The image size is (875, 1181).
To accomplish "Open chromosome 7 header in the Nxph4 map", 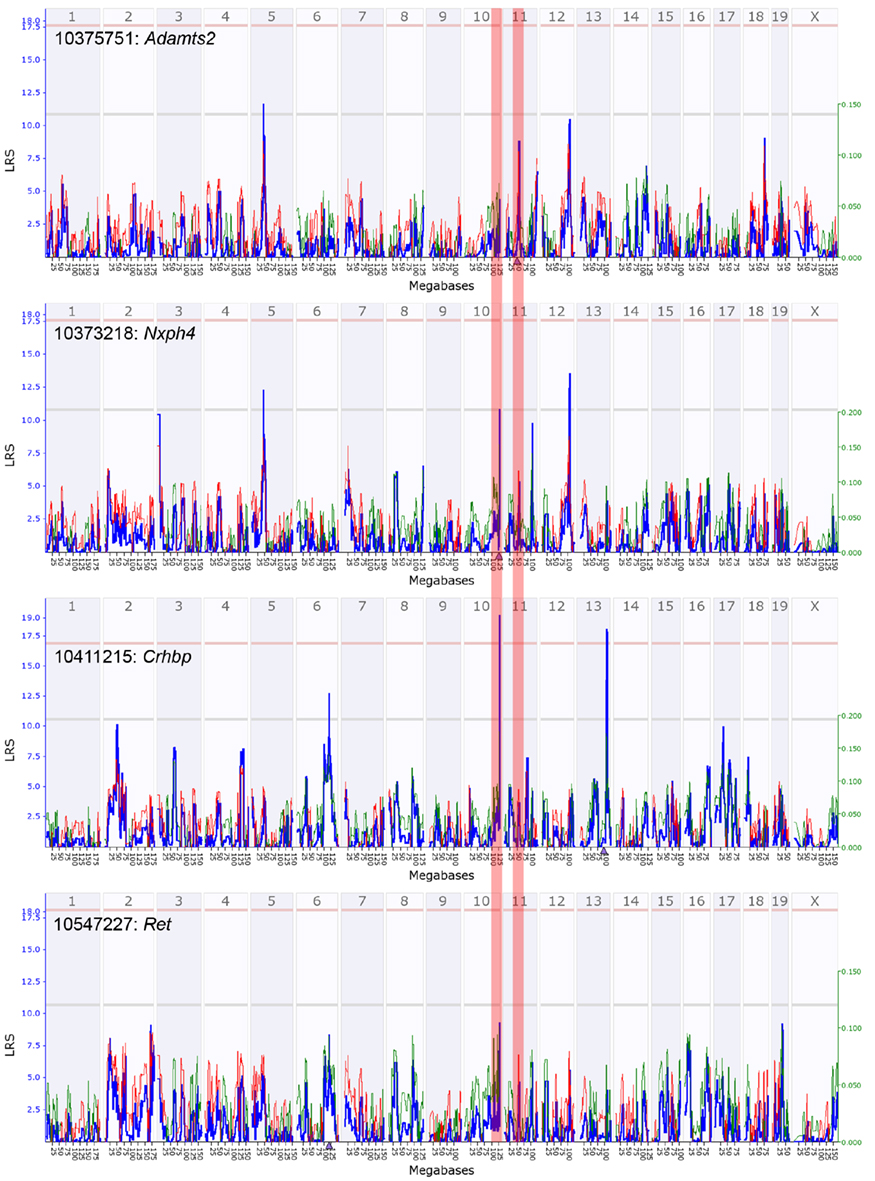I will [362, 311].
